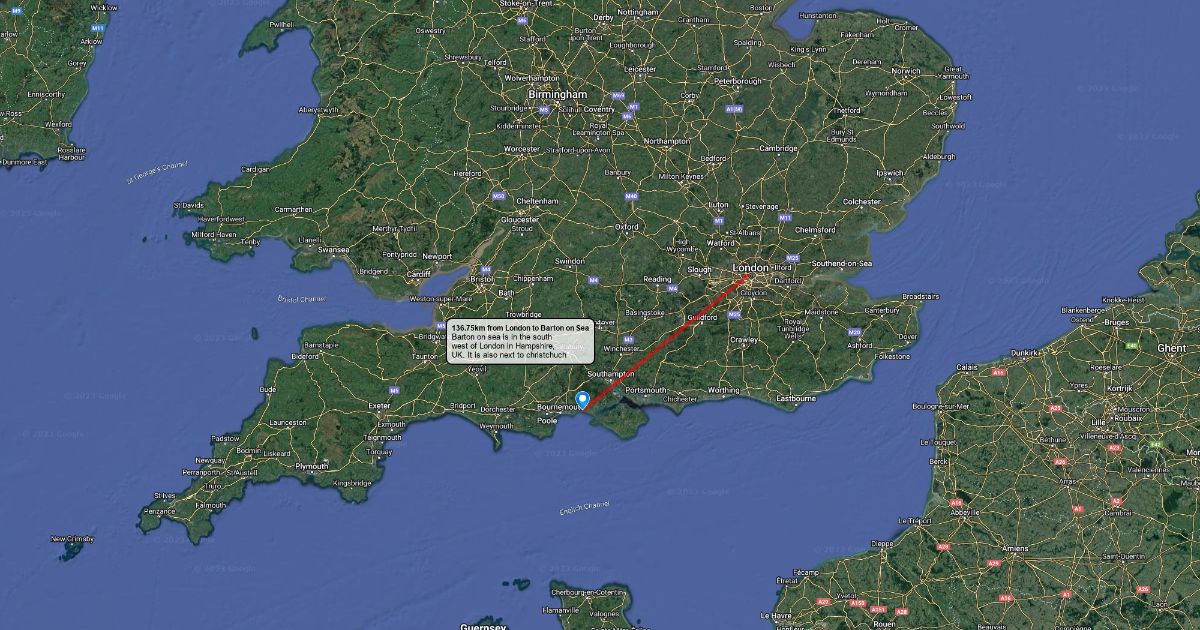Click the Bristol Channel water label
Screen dimensions: 1200x630
pos(302,298)
